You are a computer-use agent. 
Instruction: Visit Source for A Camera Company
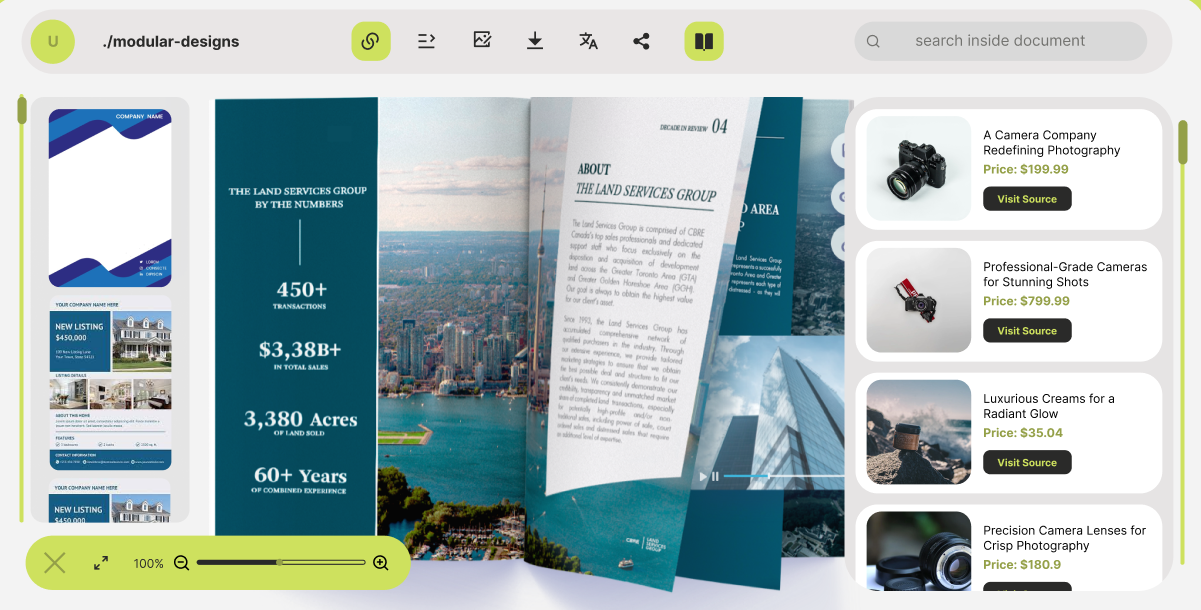(x=1027, y=199)
